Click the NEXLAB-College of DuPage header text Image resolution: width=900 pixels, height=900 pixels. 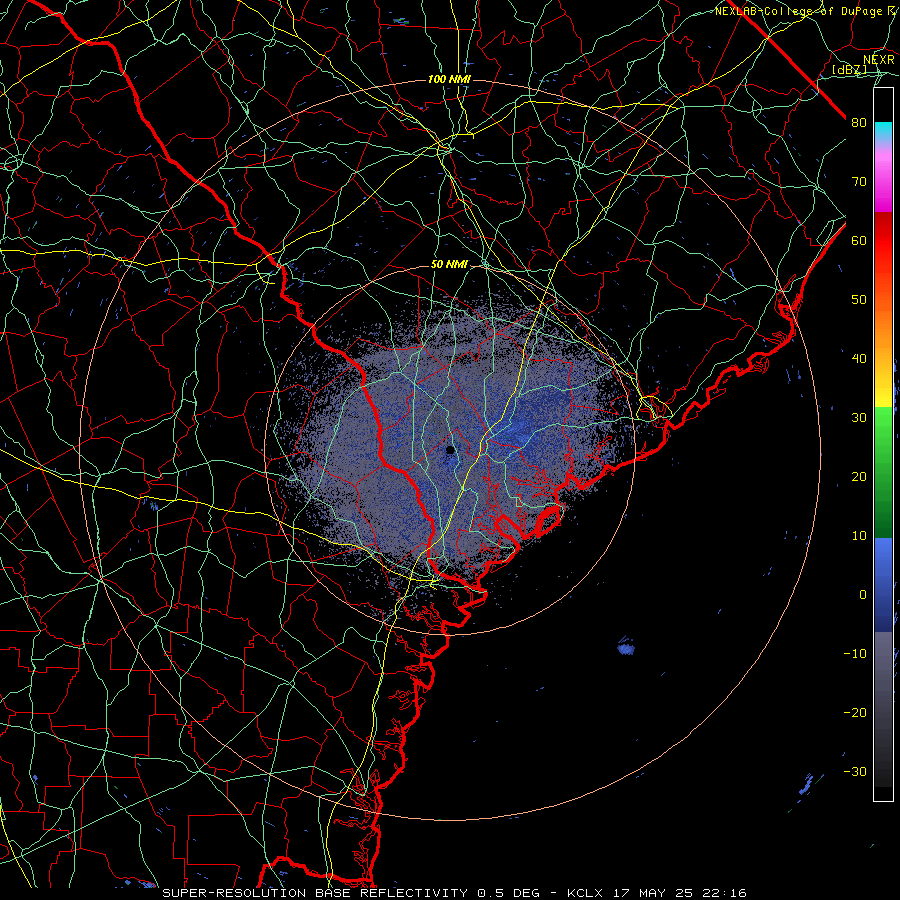(x=801, y=11)
